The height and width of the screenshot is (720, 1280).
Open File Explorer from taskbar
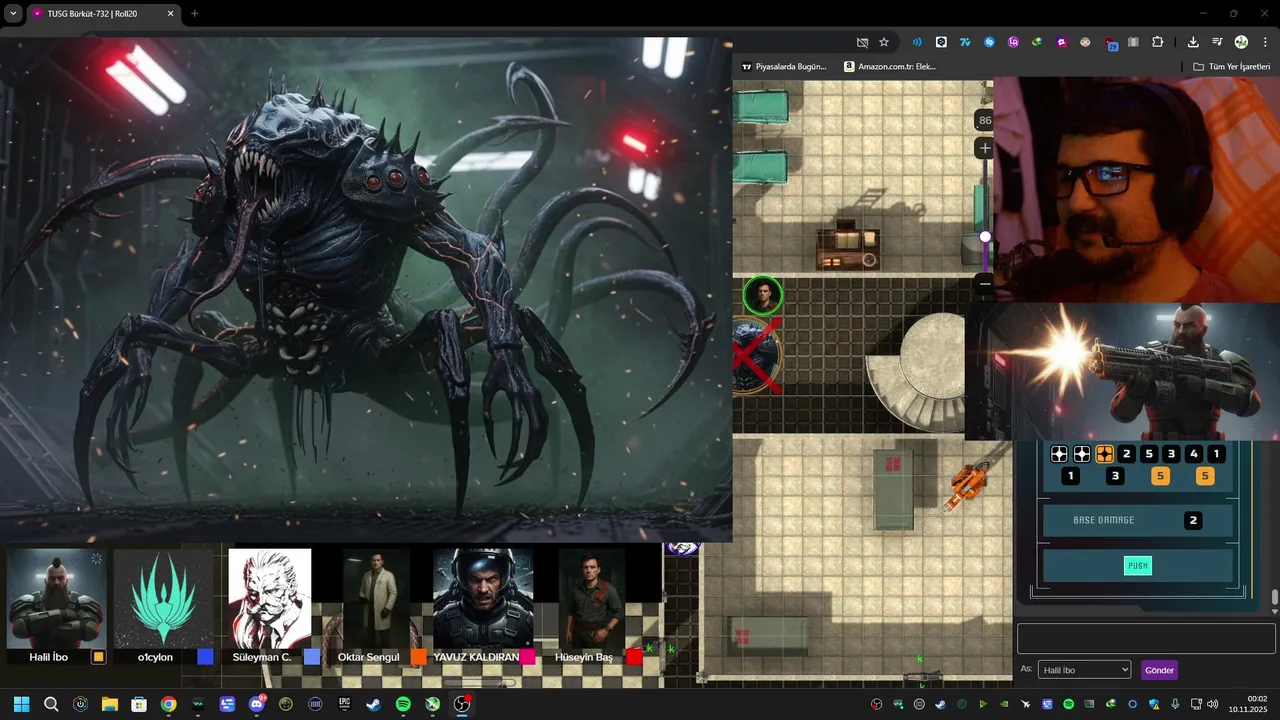point(109,704)
